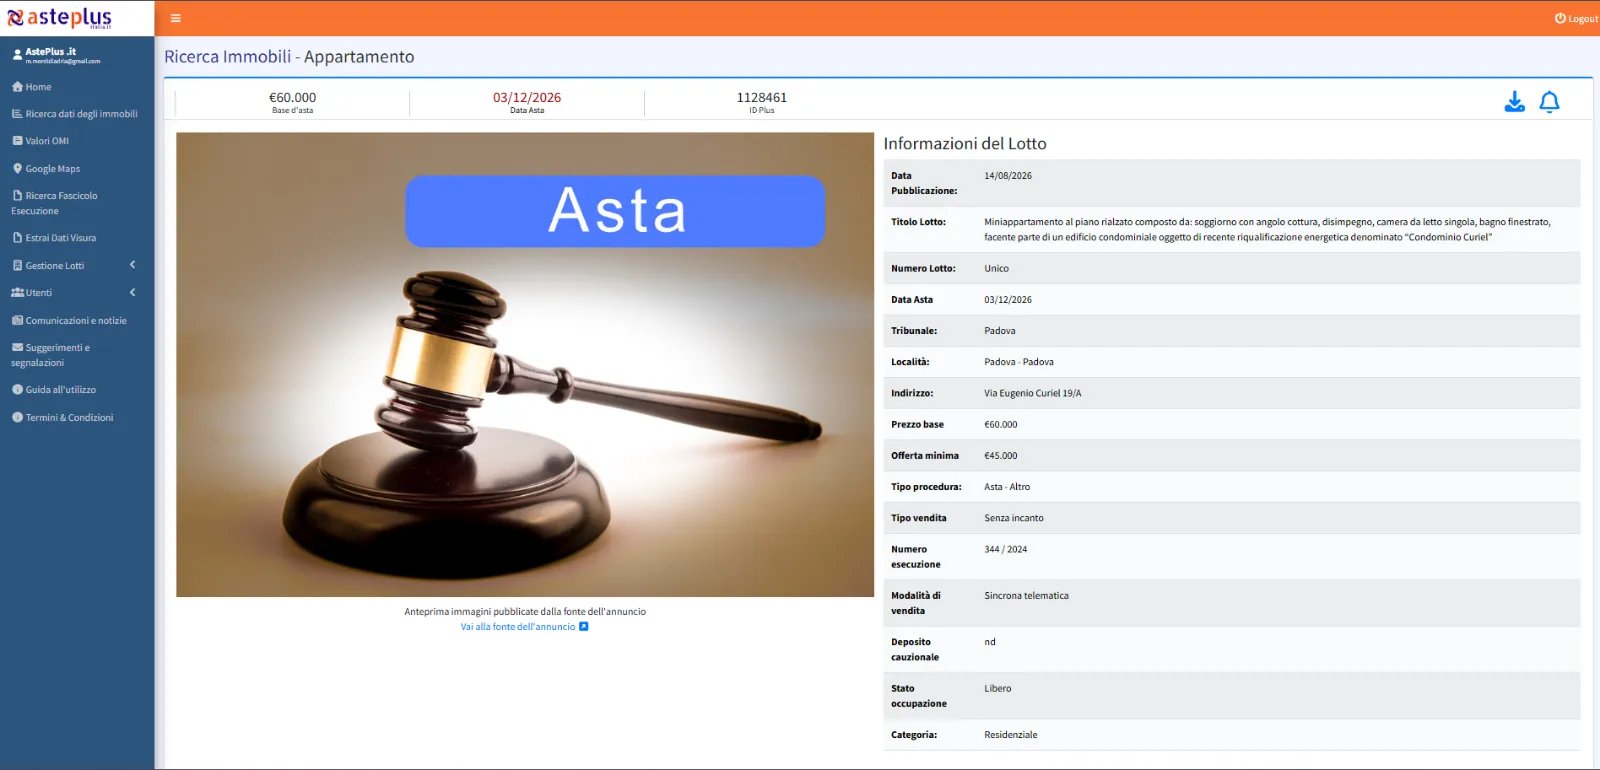The image size is (1600, 770).
Task: Click the Logout button
Action: [x=1576, y=19]
